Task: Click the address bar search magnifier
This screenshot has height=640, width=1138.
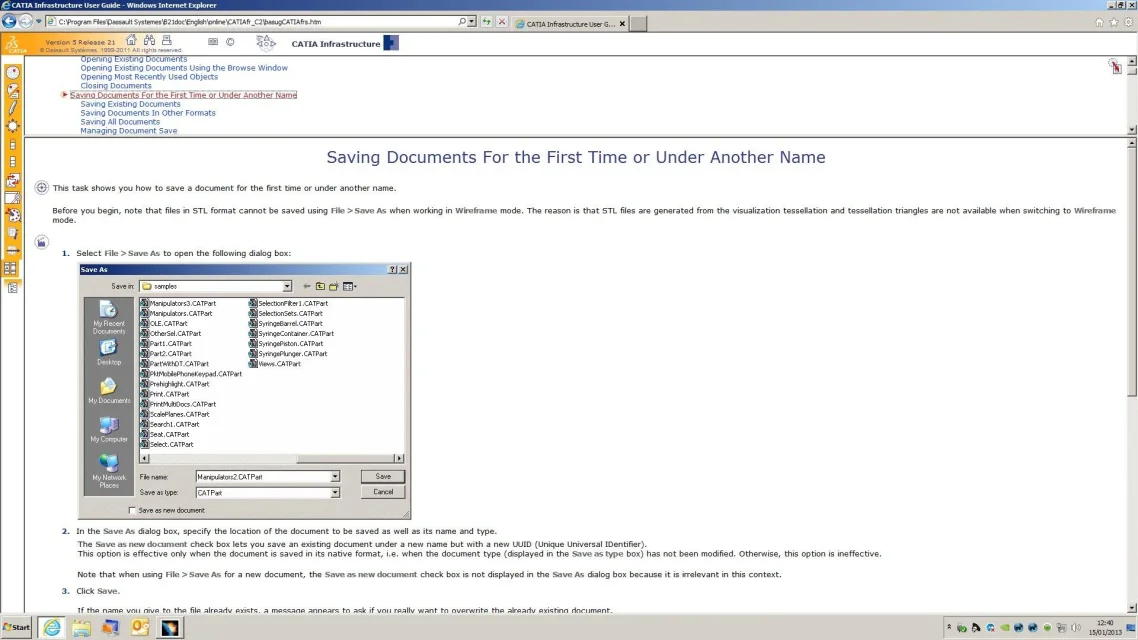Action: pos(462,22)
